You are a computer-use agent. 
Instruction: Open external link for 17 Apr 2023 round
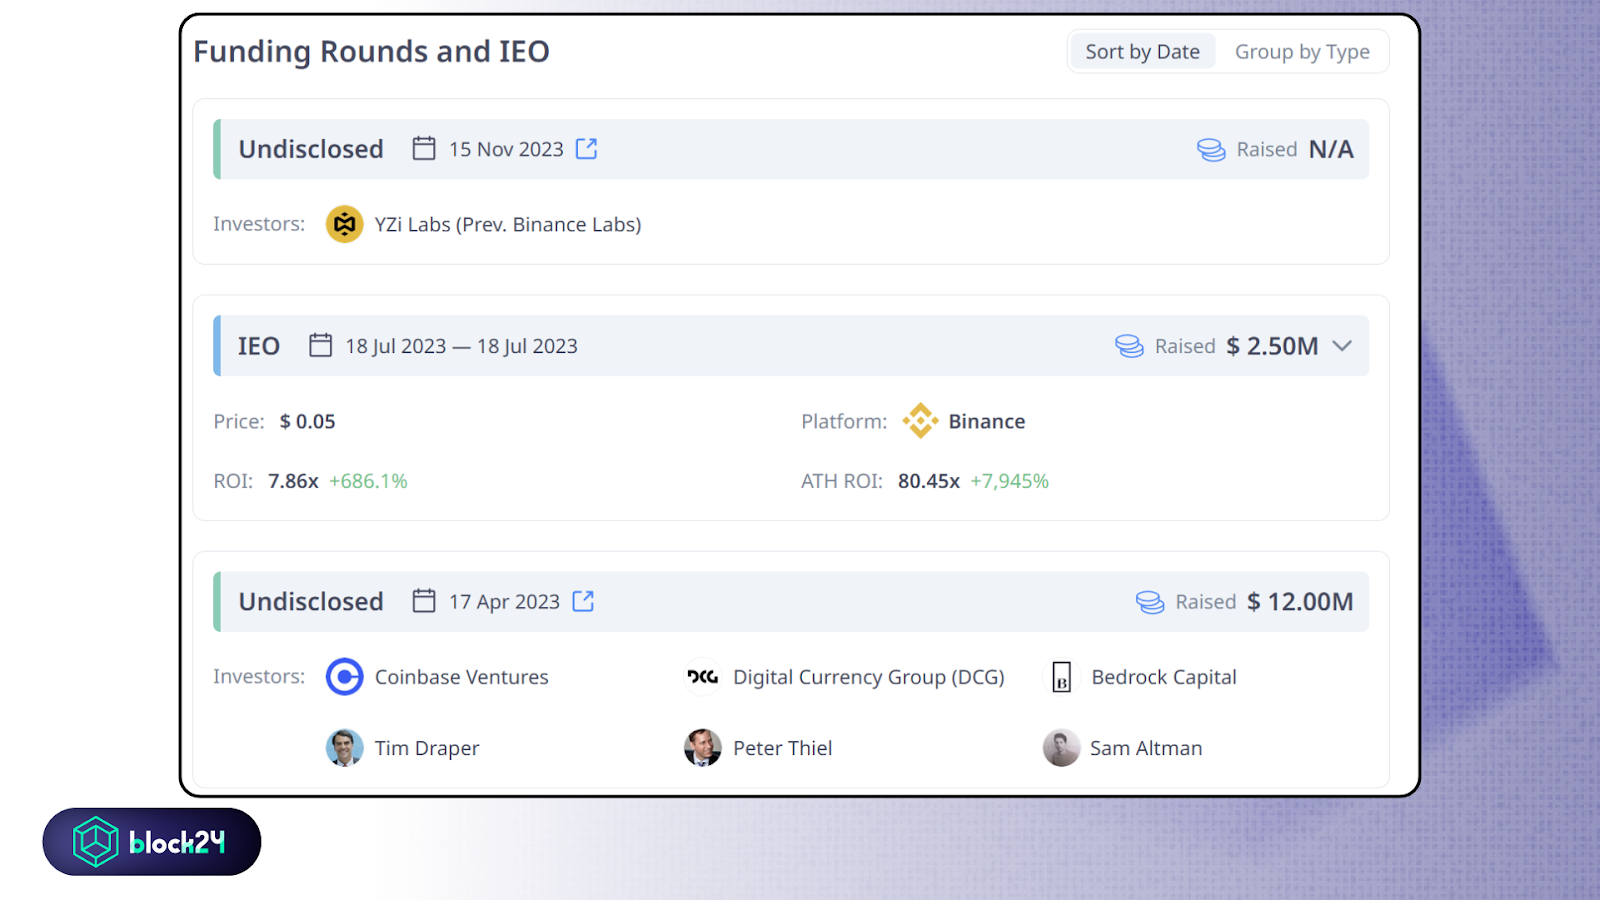(583, 601)
